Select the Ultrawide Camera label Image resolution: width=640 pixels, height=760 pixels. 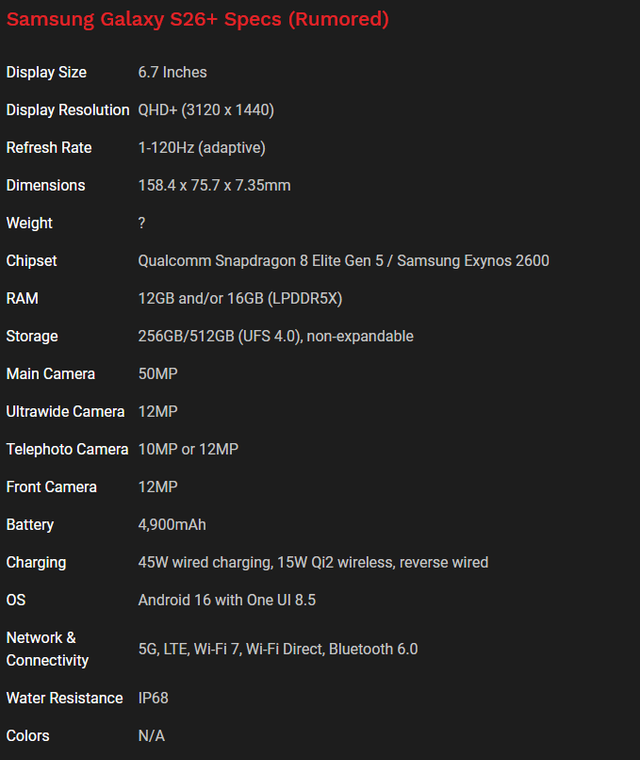point(65,412)
